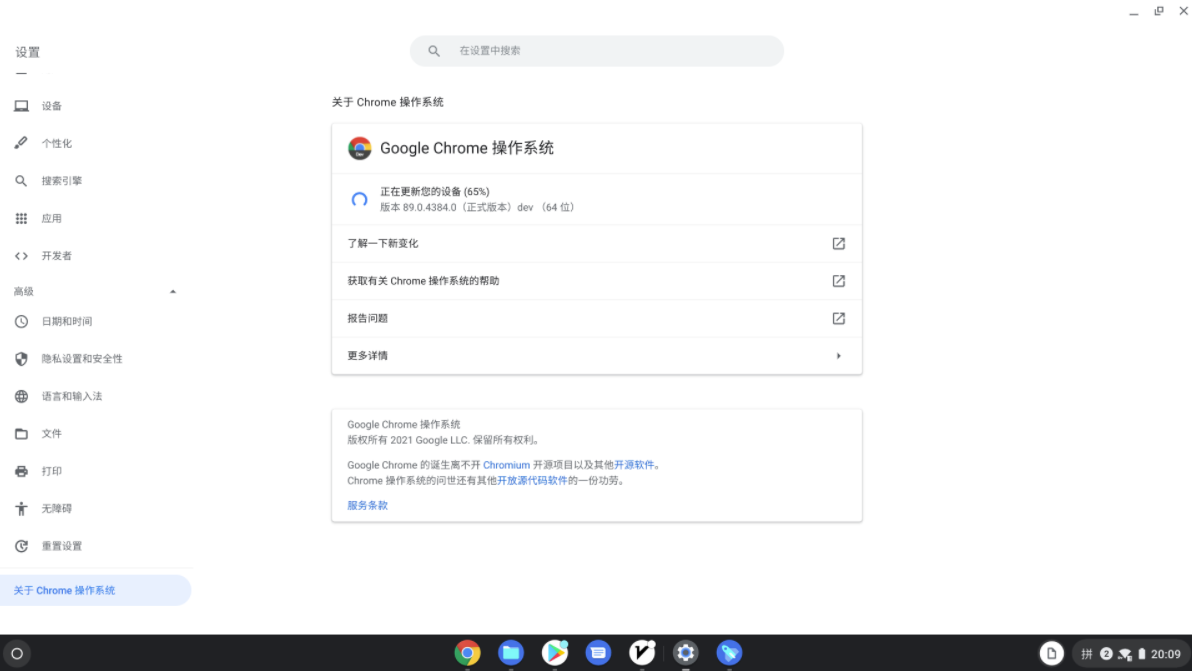Open the Files app from the shelf

[x=511, y=653]
